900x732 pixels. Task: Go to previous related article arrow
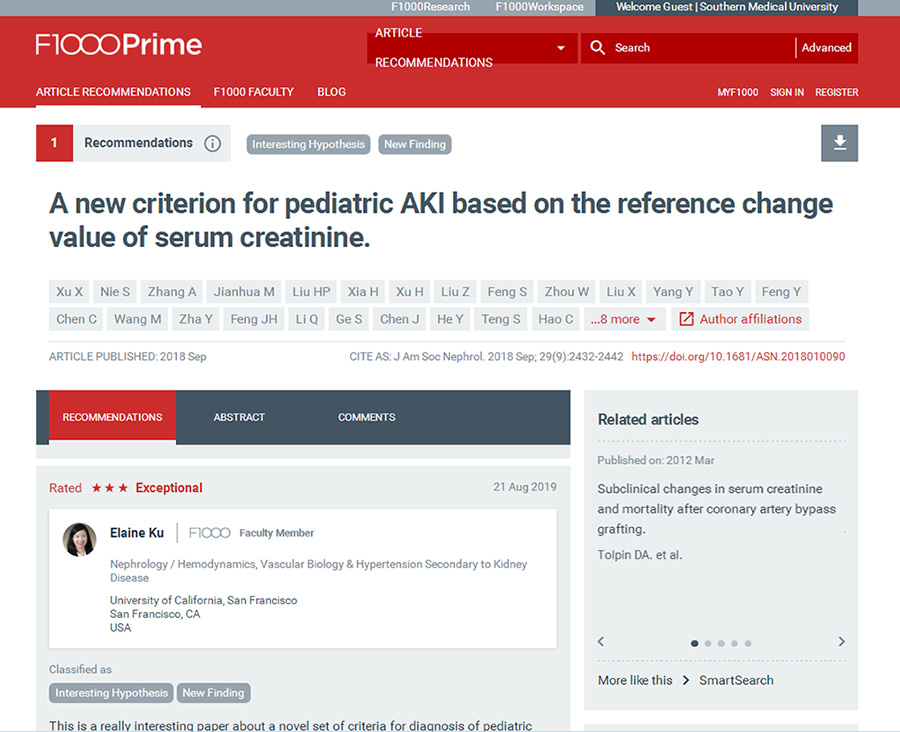tap(601, 641)
